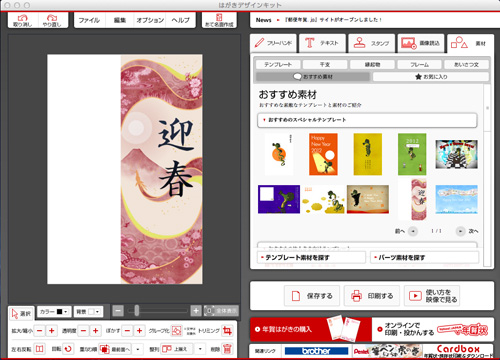Image resolution: width=500 pixels, height=360 pixels.
Task: Click the zoom out minus button beside slider
Action: pyautogui.click(x=118, y=311)
